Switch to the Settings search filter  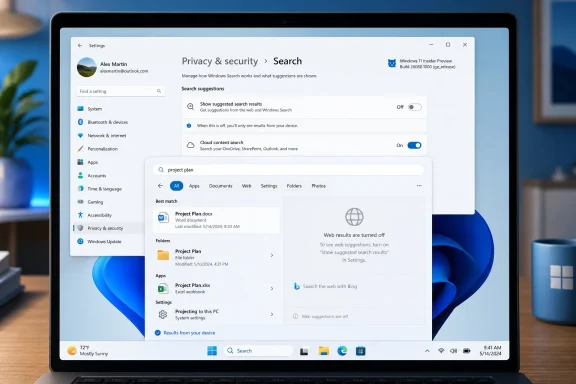[269, 186]
